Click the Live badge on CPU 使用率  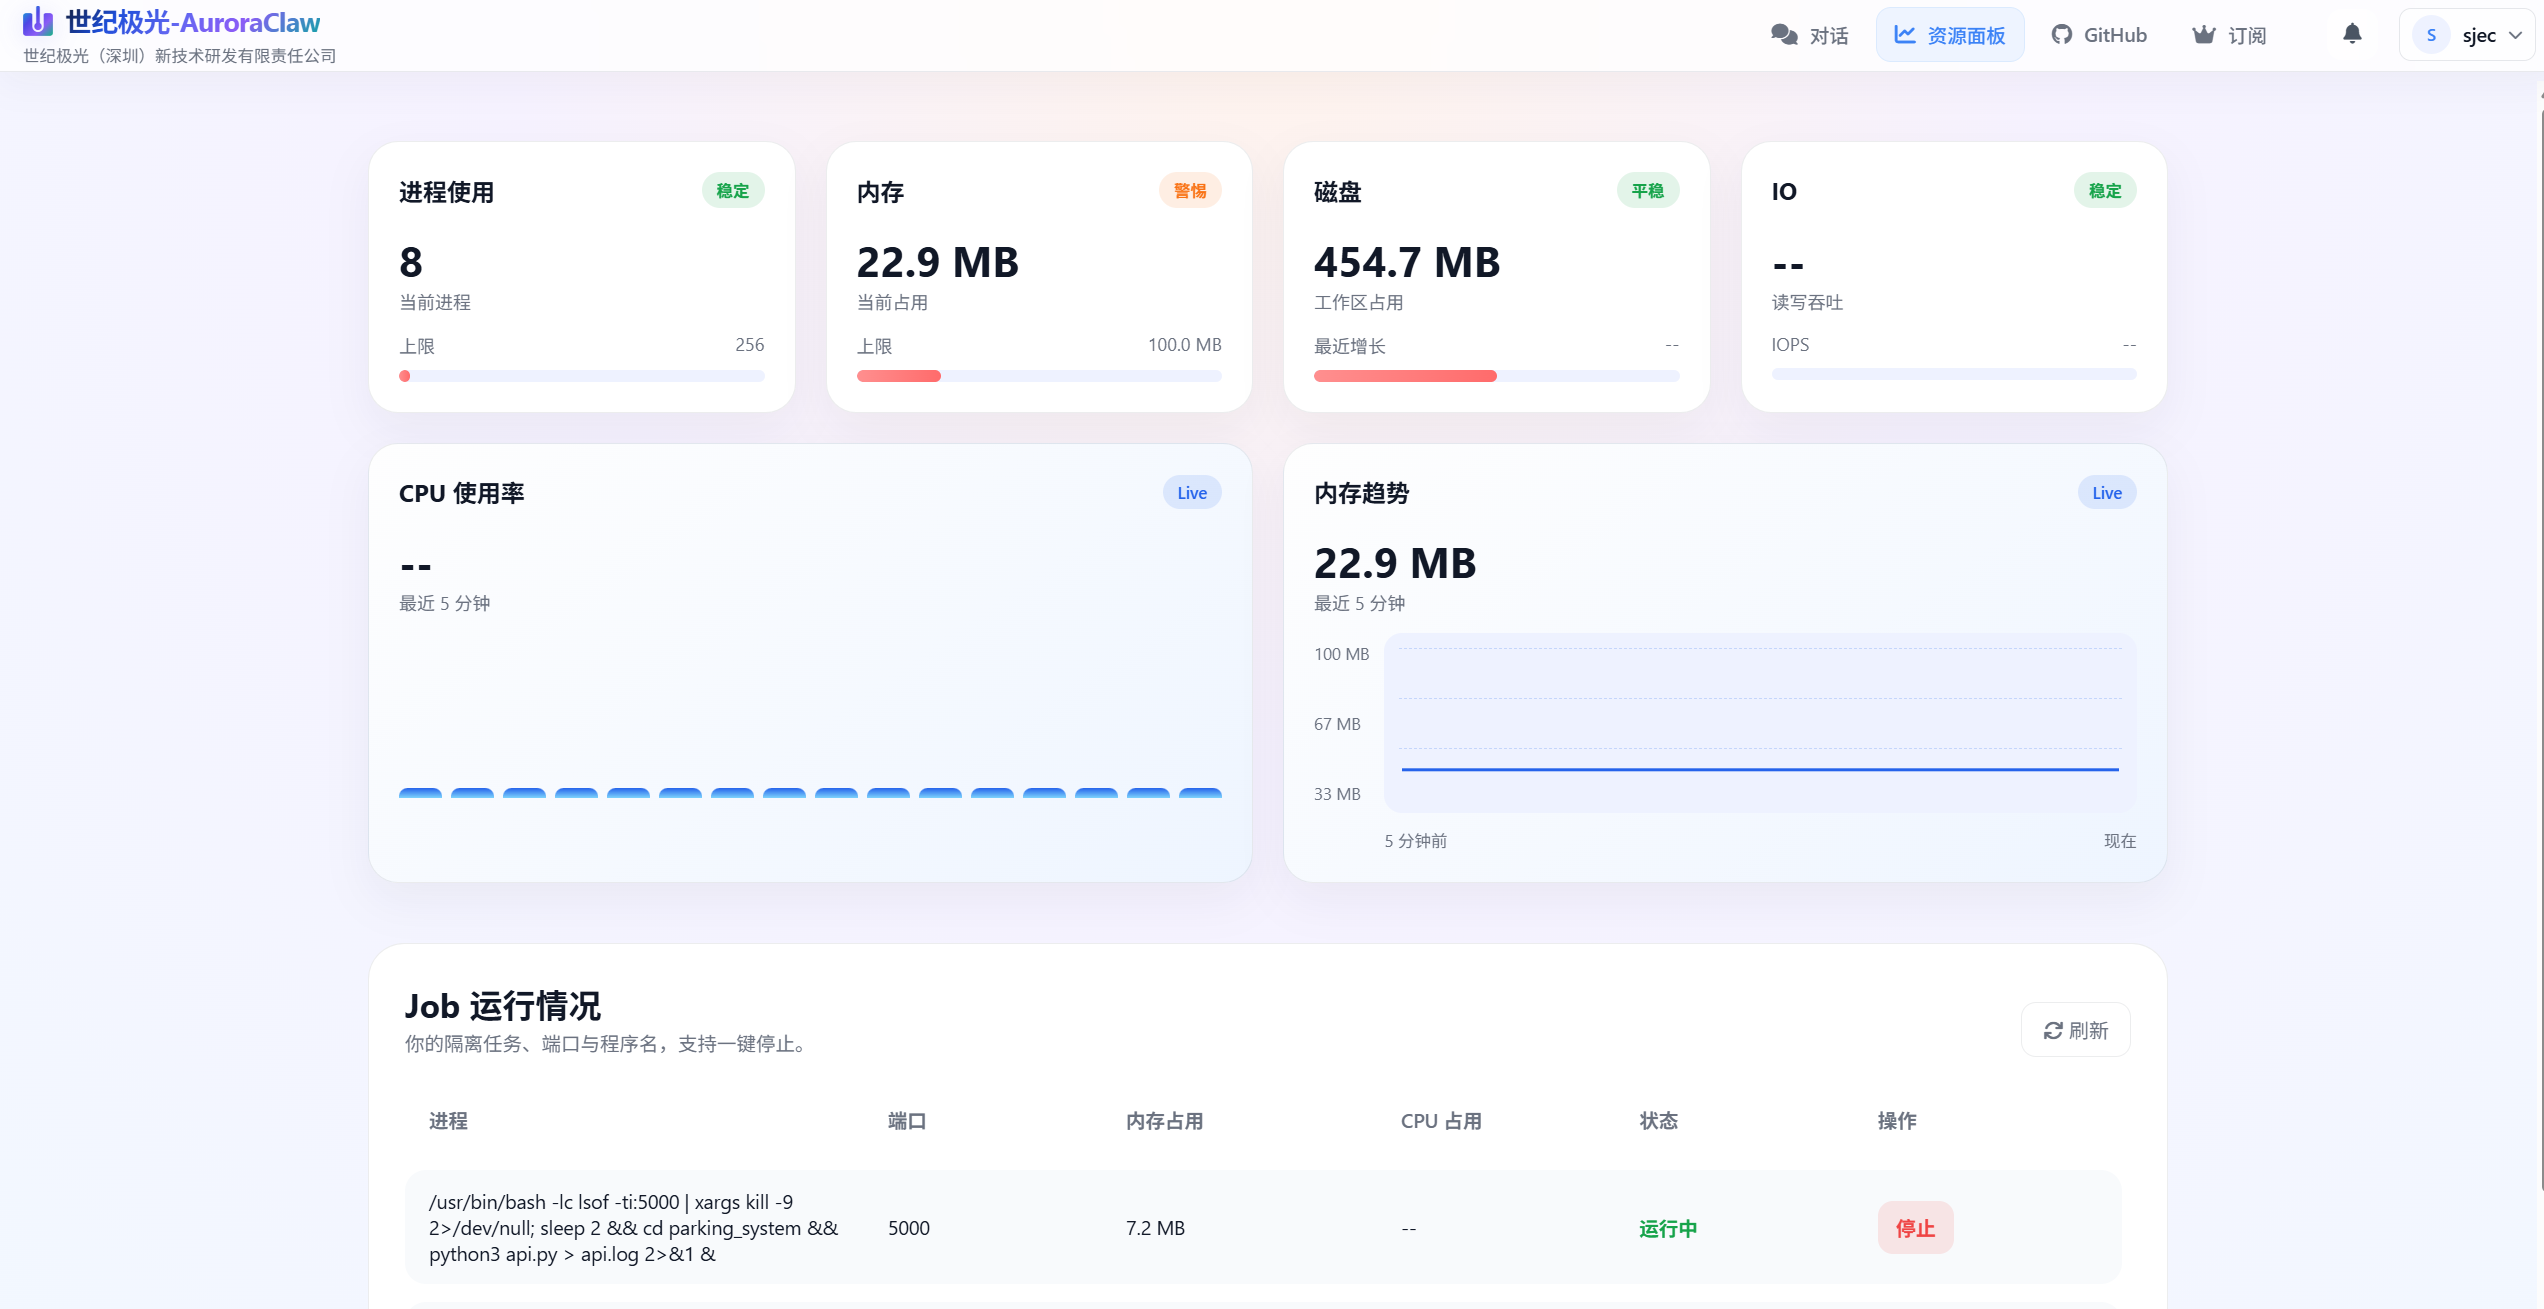(1191, 493)
